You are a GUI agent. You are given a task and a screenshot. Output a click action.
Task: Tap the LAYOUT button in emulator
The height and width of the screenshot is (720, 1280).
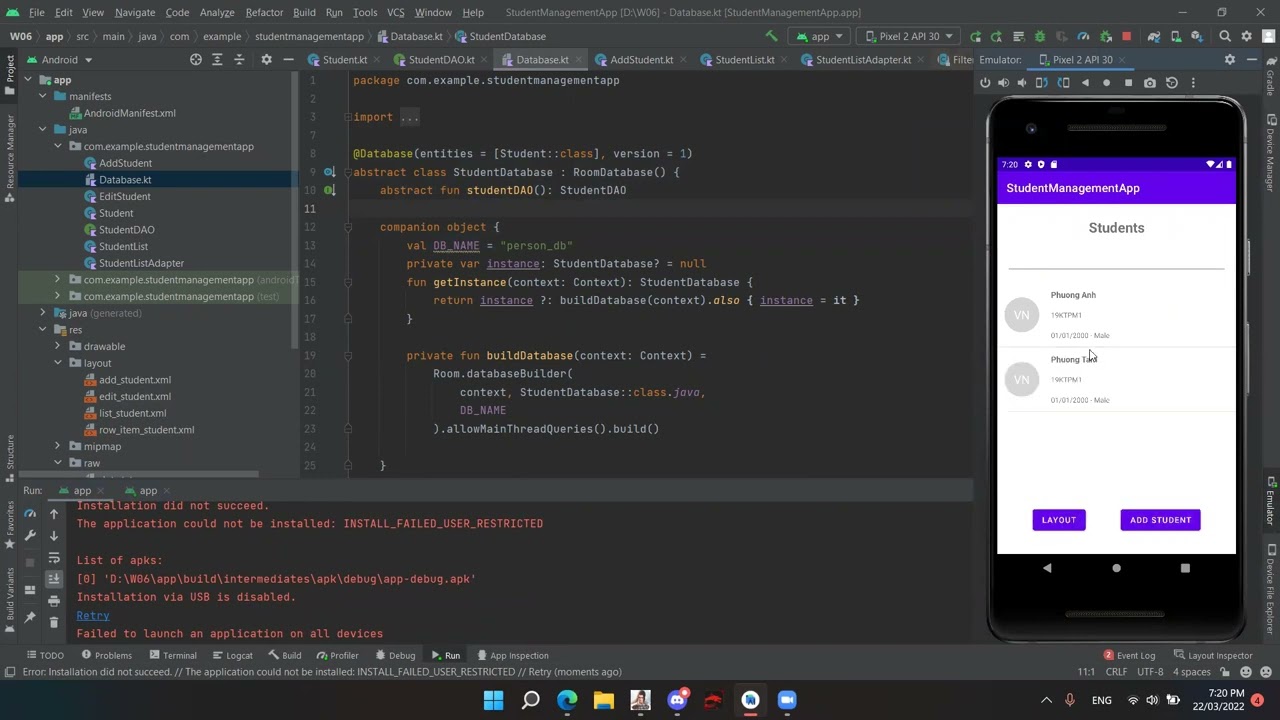[1058, 520]
